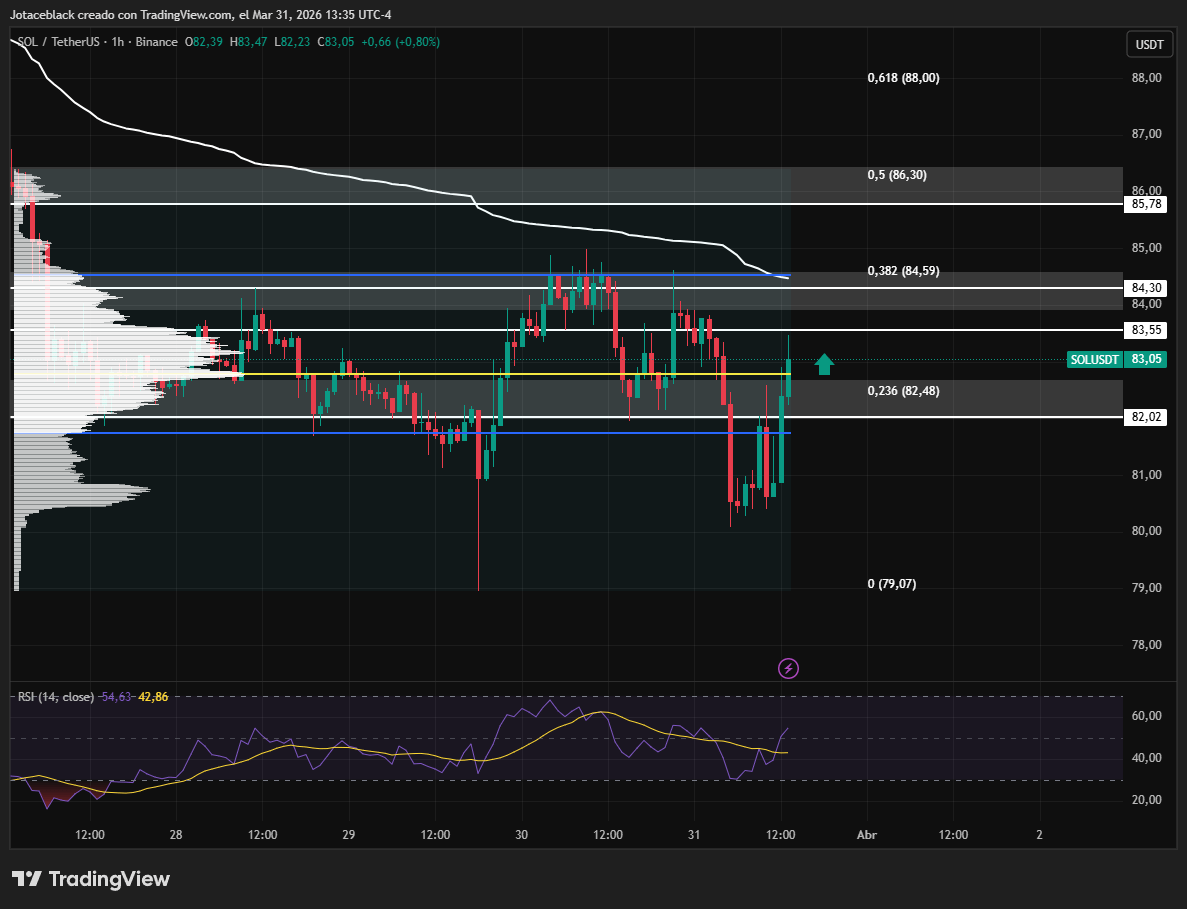Select the RSI (14, close) indicator legend
The width and height of the screenshot is (1187, 909).
[x=56, y=696]
